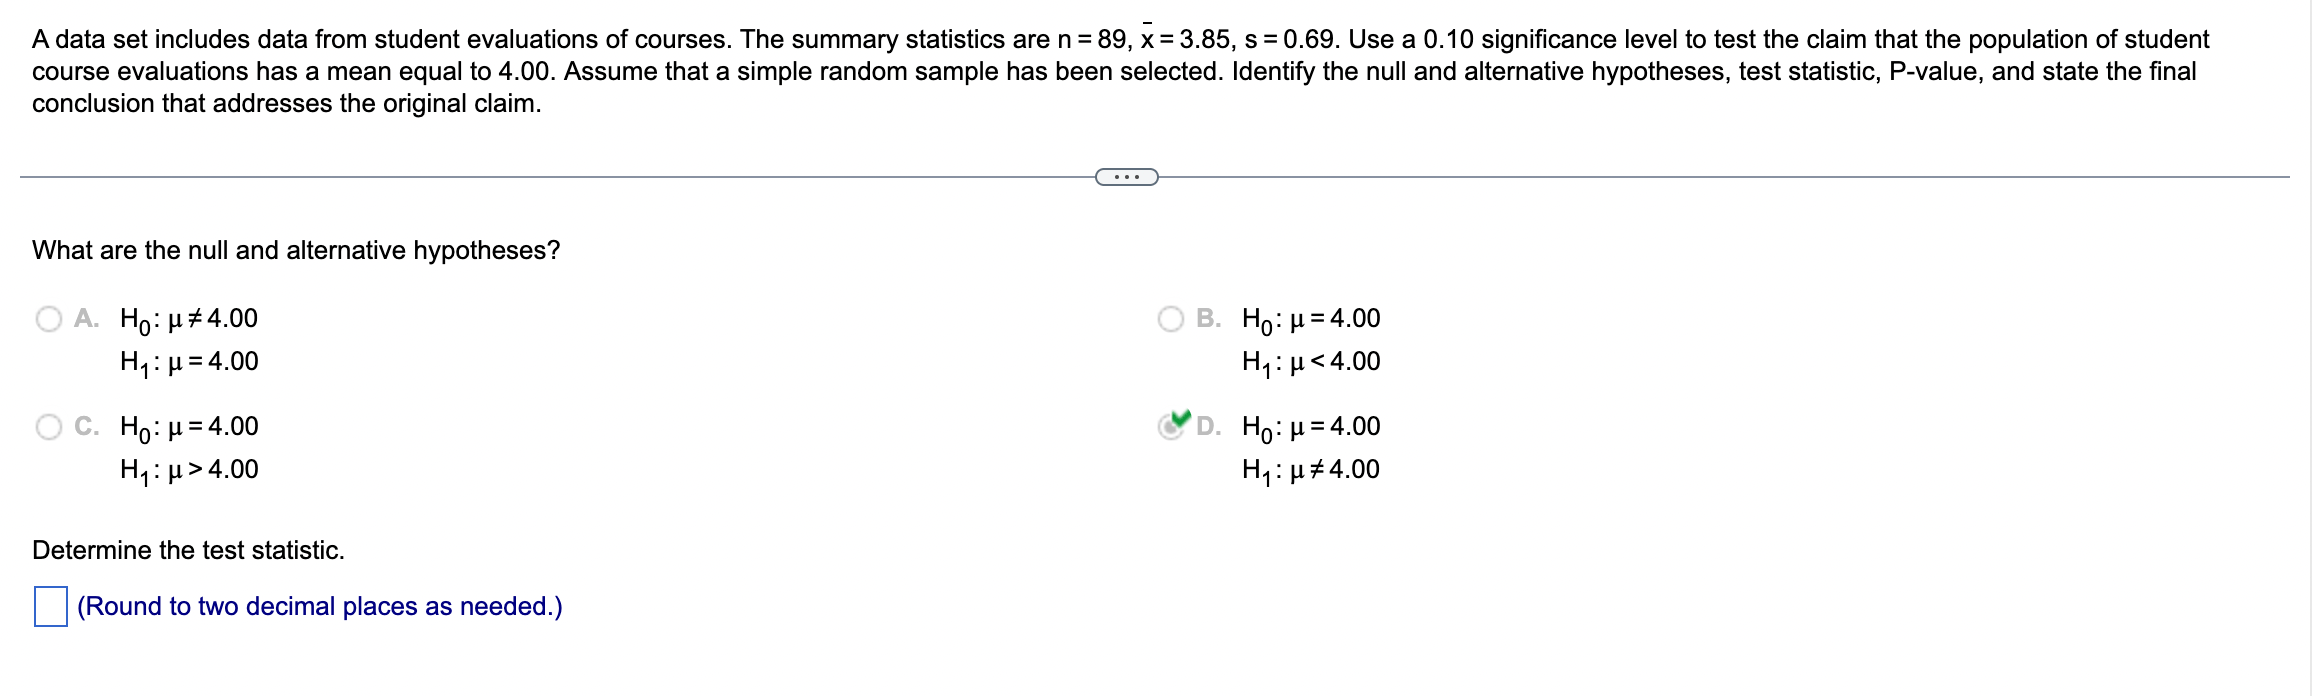
Task: Focus the test statistic answer box
Action: point(51,606)
